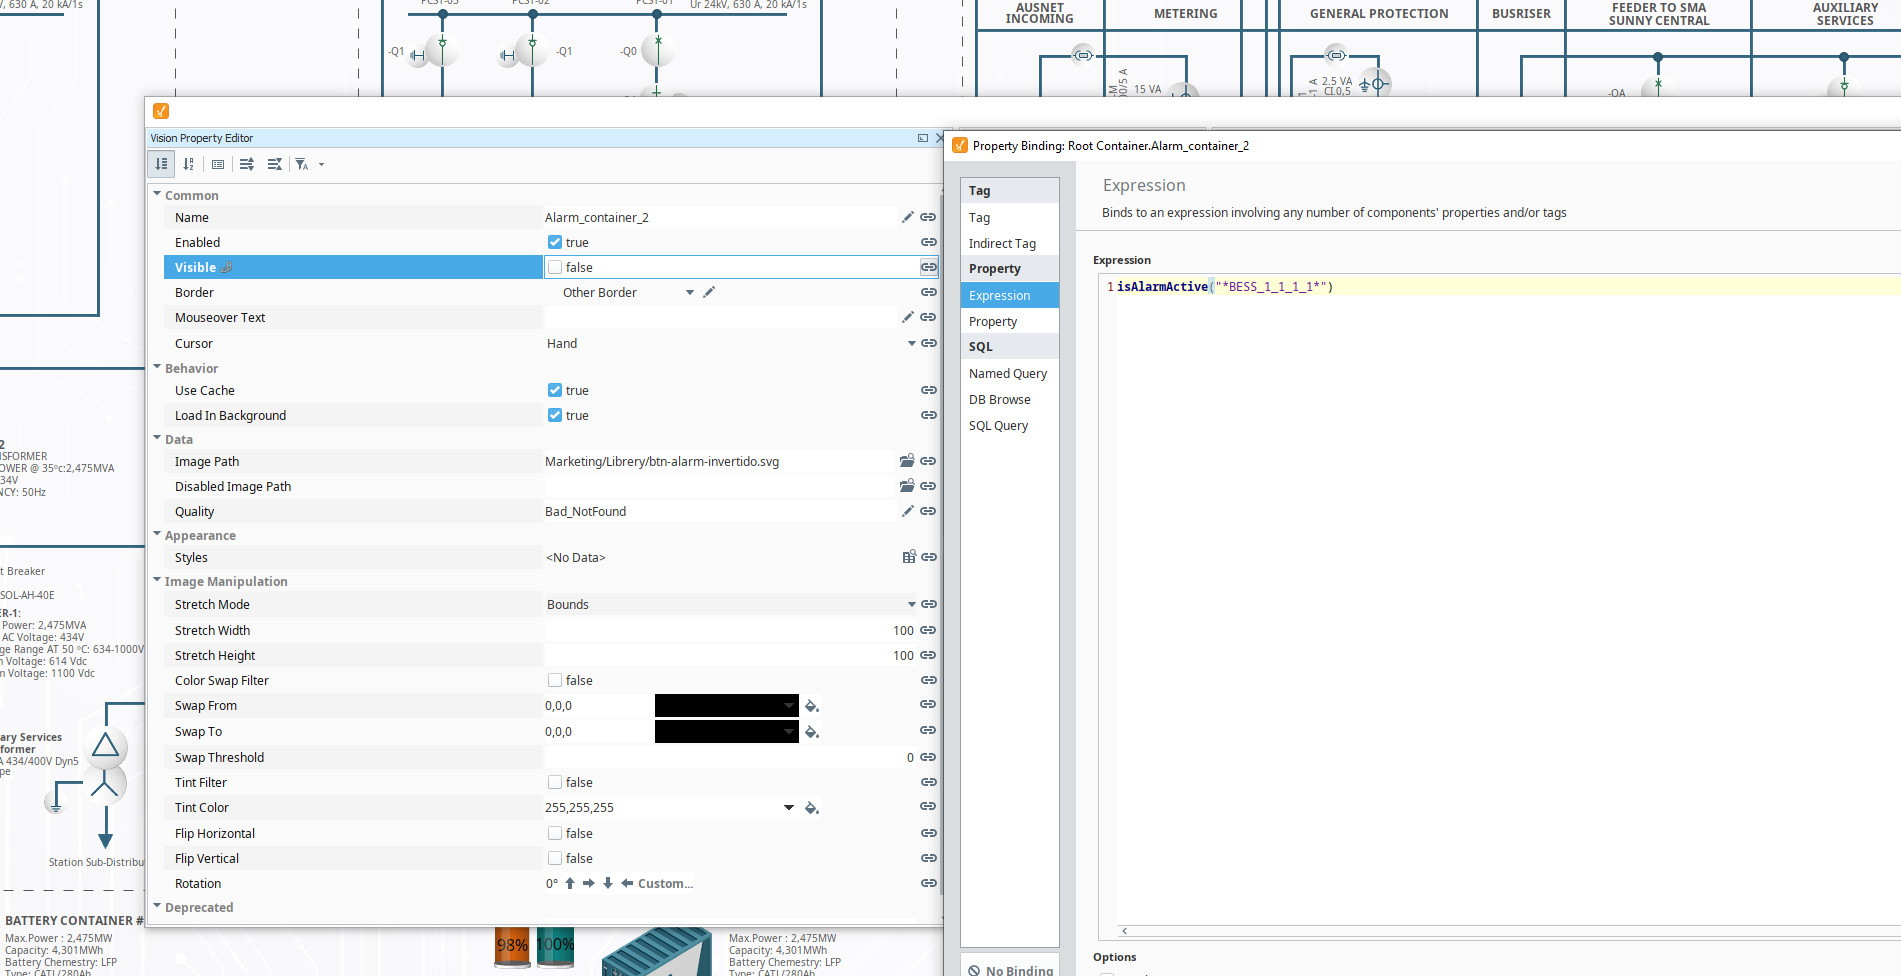The height and width of the screenshot is (976, 1901).
Task: Set rotation with the left arrow
Action: pyautogui.click(x=627, y=883)
